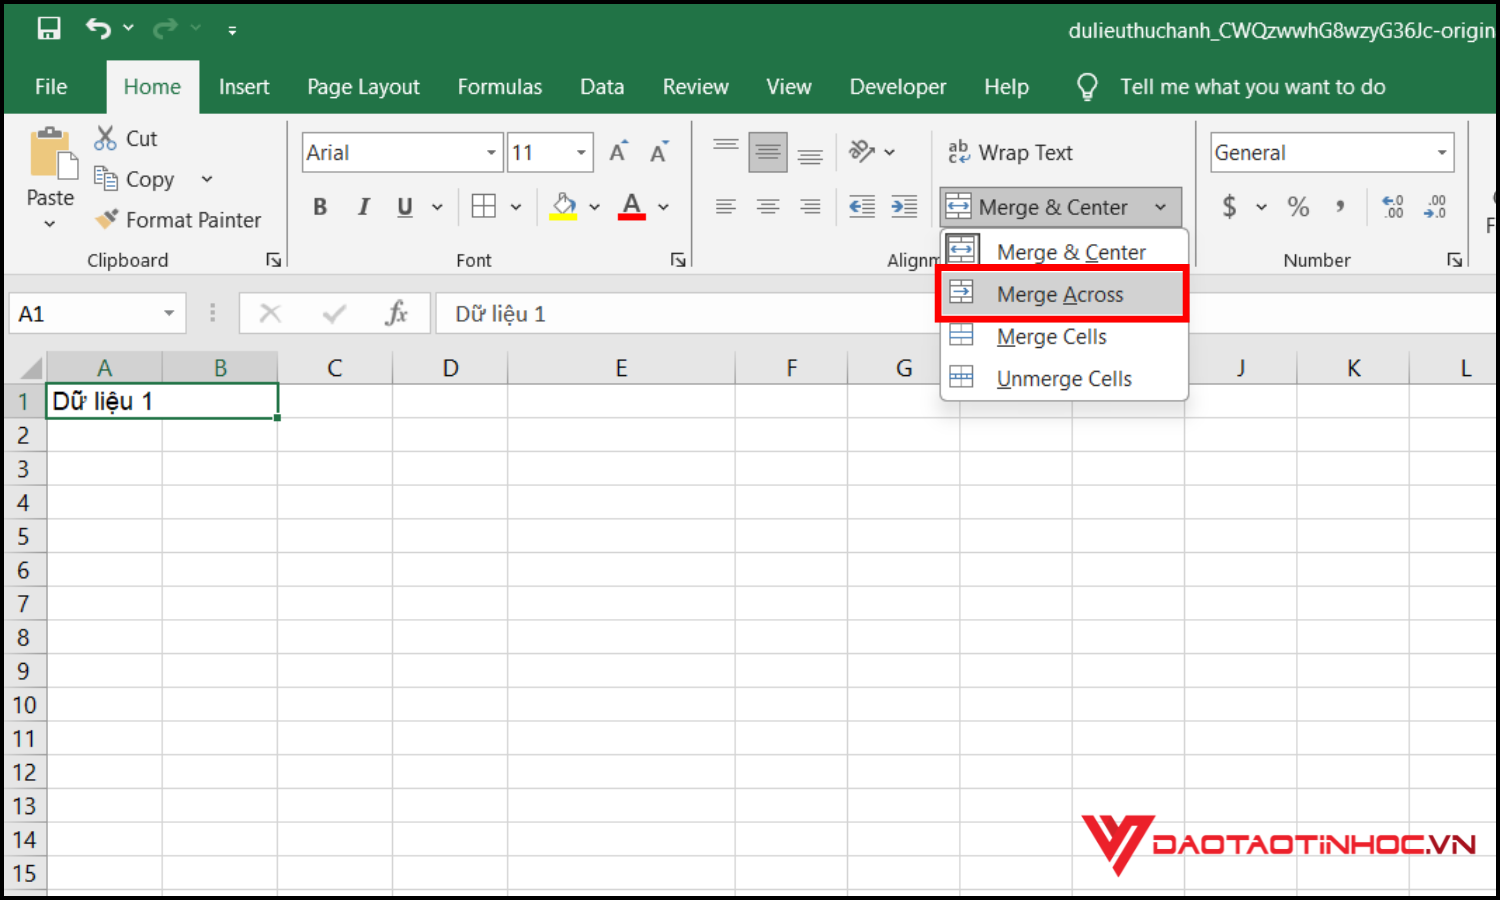Image resolution: width=1500 pixels, height=900 pixels.
Task: Open the Name Box dropdown arrow
Action: 169,314
